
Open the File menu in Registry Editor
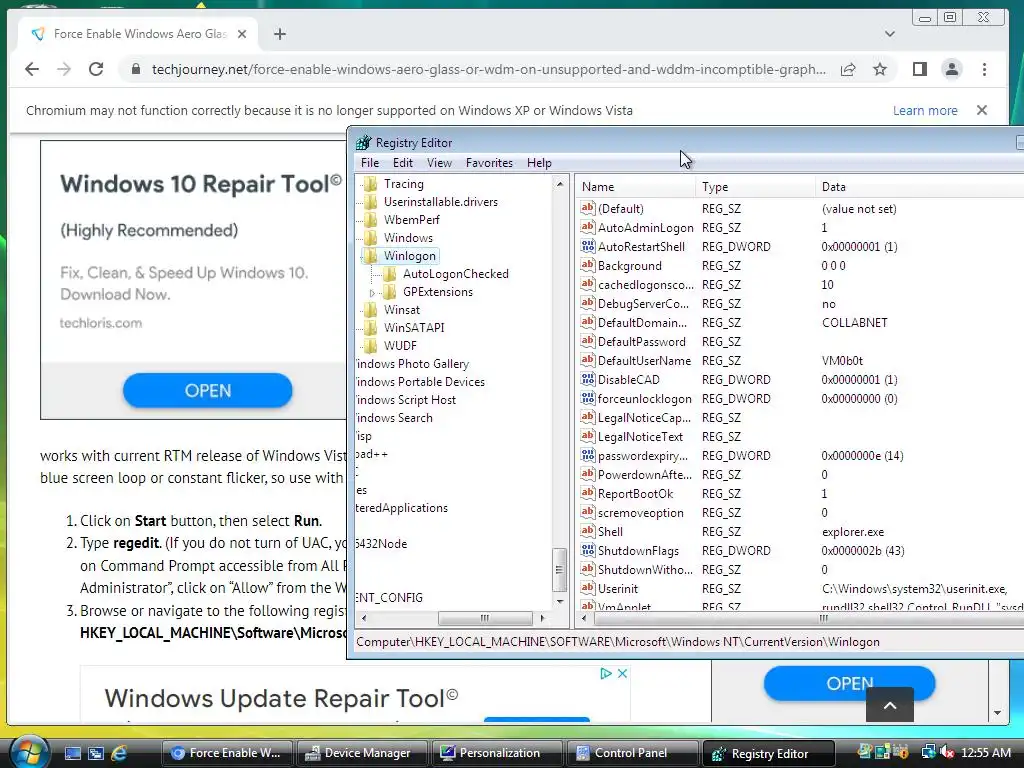click(x=370, y=163)
